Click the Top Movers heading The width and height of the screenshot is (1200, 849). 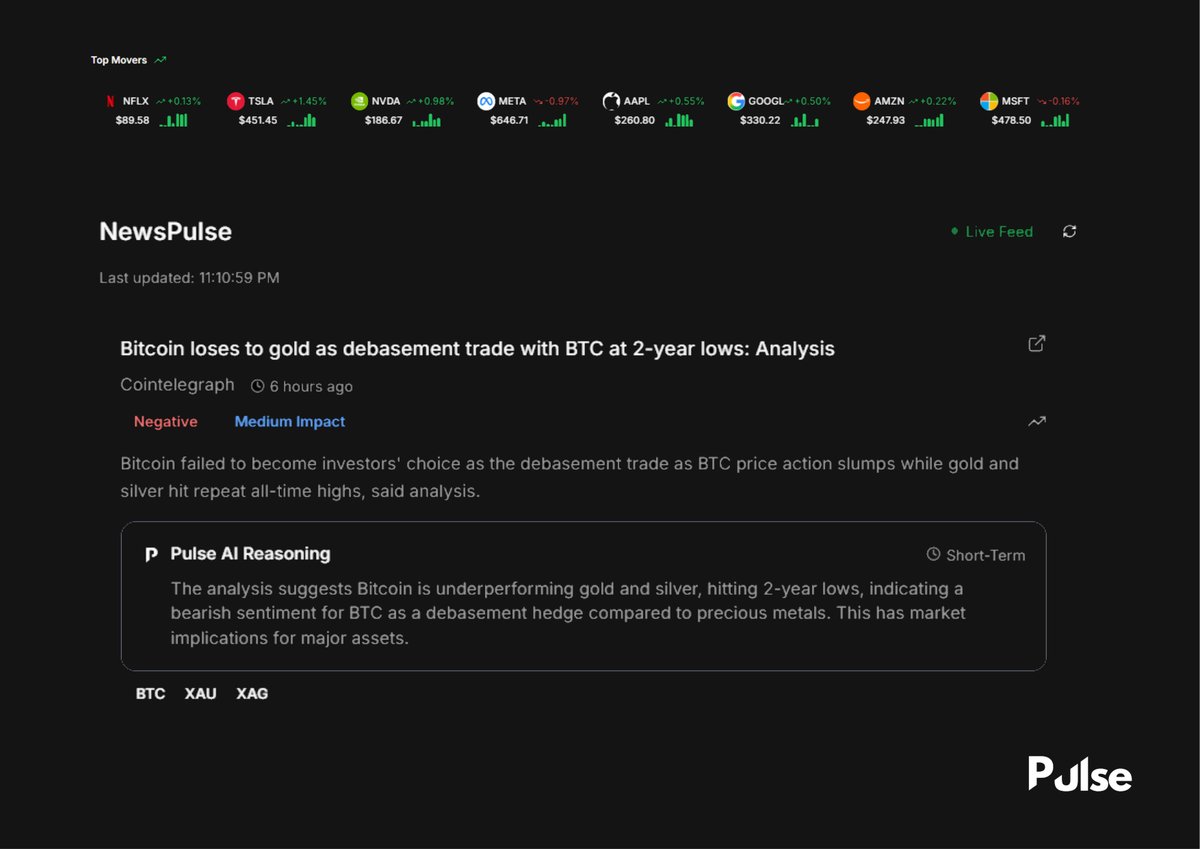[x=119, y=60]
